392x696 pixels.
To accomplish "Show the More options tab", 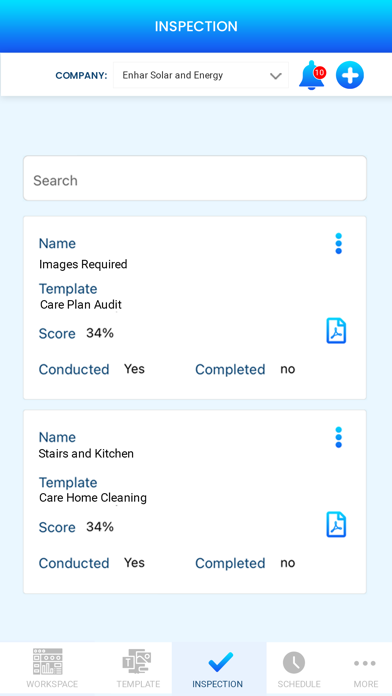I will 365,668.
